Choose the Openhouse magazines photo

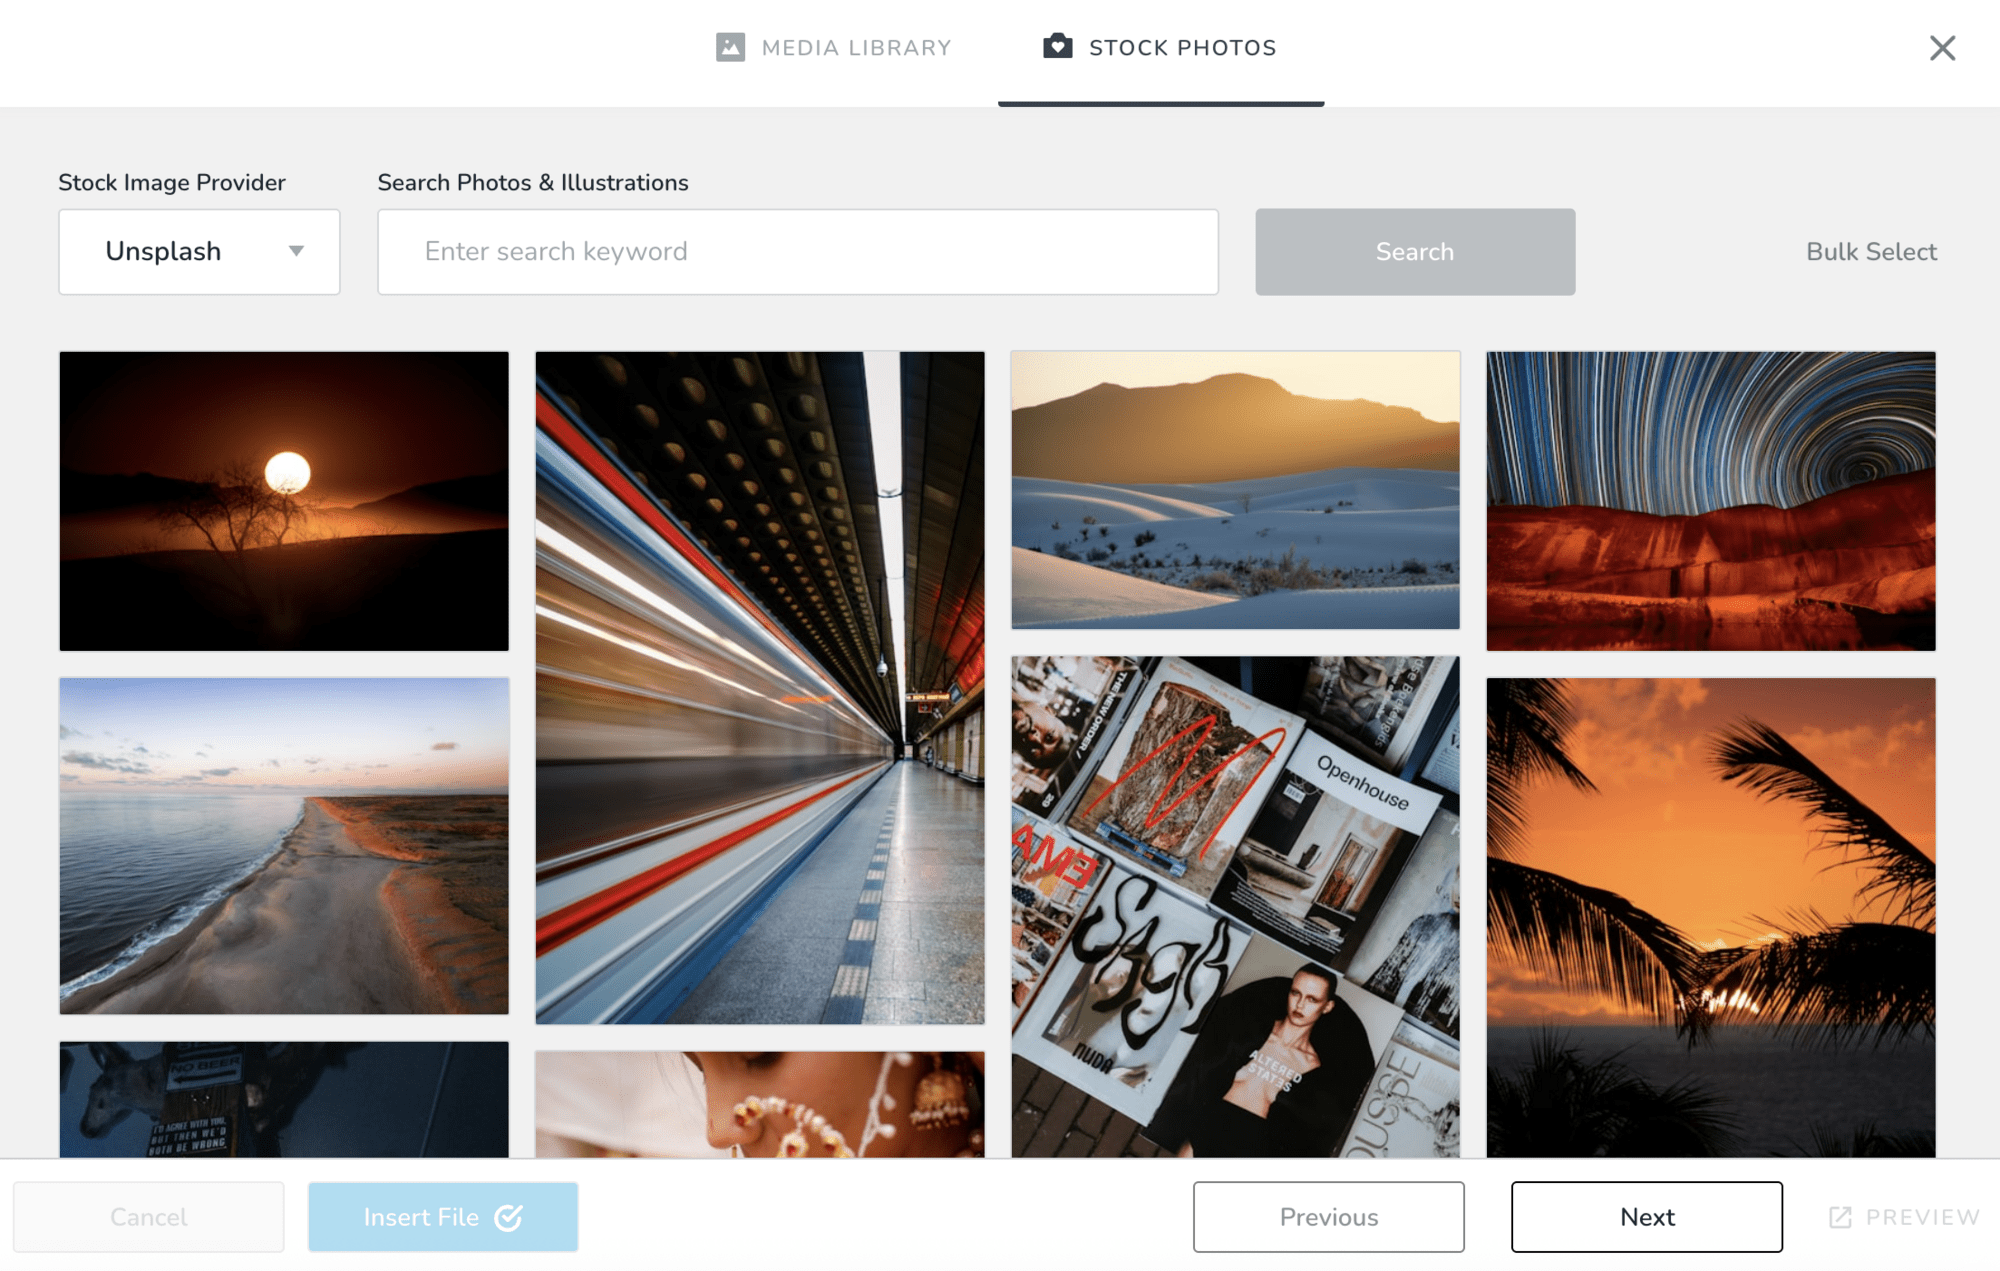1235,906
